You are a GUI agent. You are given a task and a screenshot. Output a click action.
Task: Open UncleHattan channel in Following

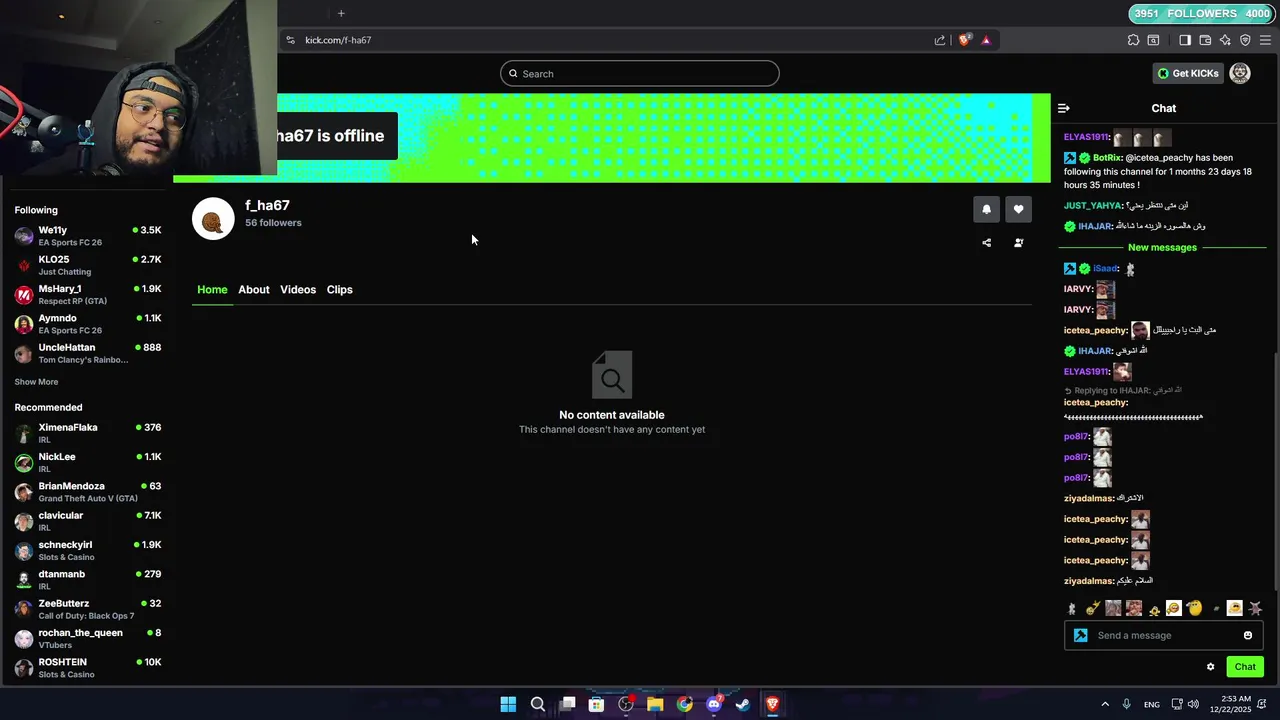point(88,353)
